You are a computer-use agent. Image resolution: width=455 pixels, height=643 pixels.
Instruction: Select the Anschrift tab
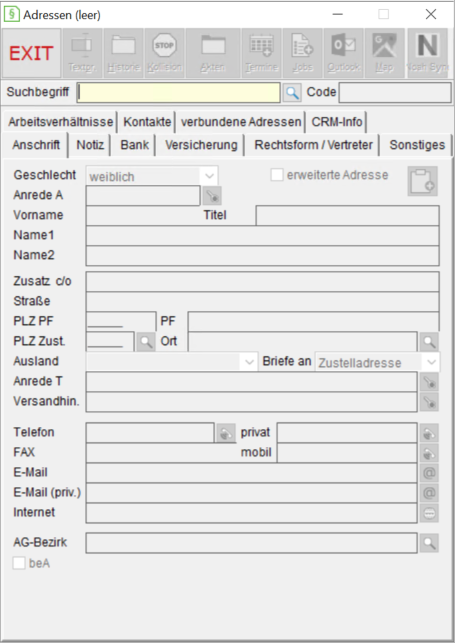coord(36,145)
